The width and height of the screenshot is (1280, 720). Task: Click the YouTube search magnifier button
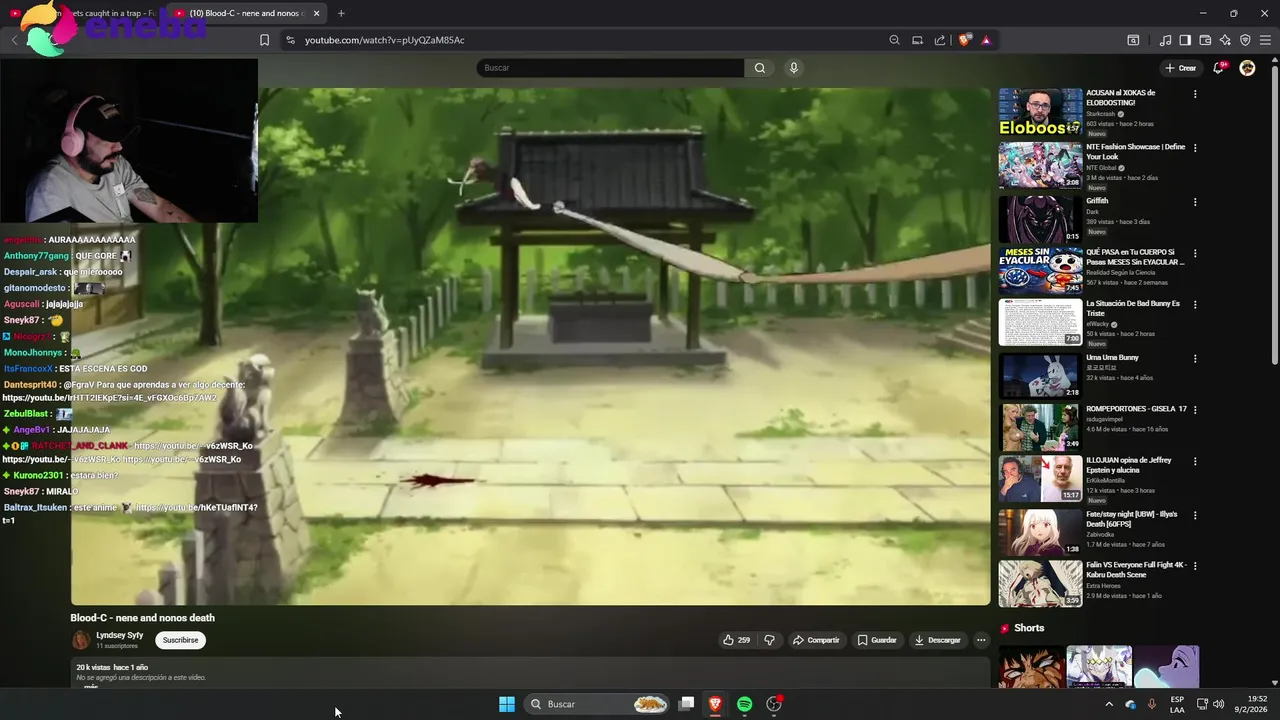[760, 68]
